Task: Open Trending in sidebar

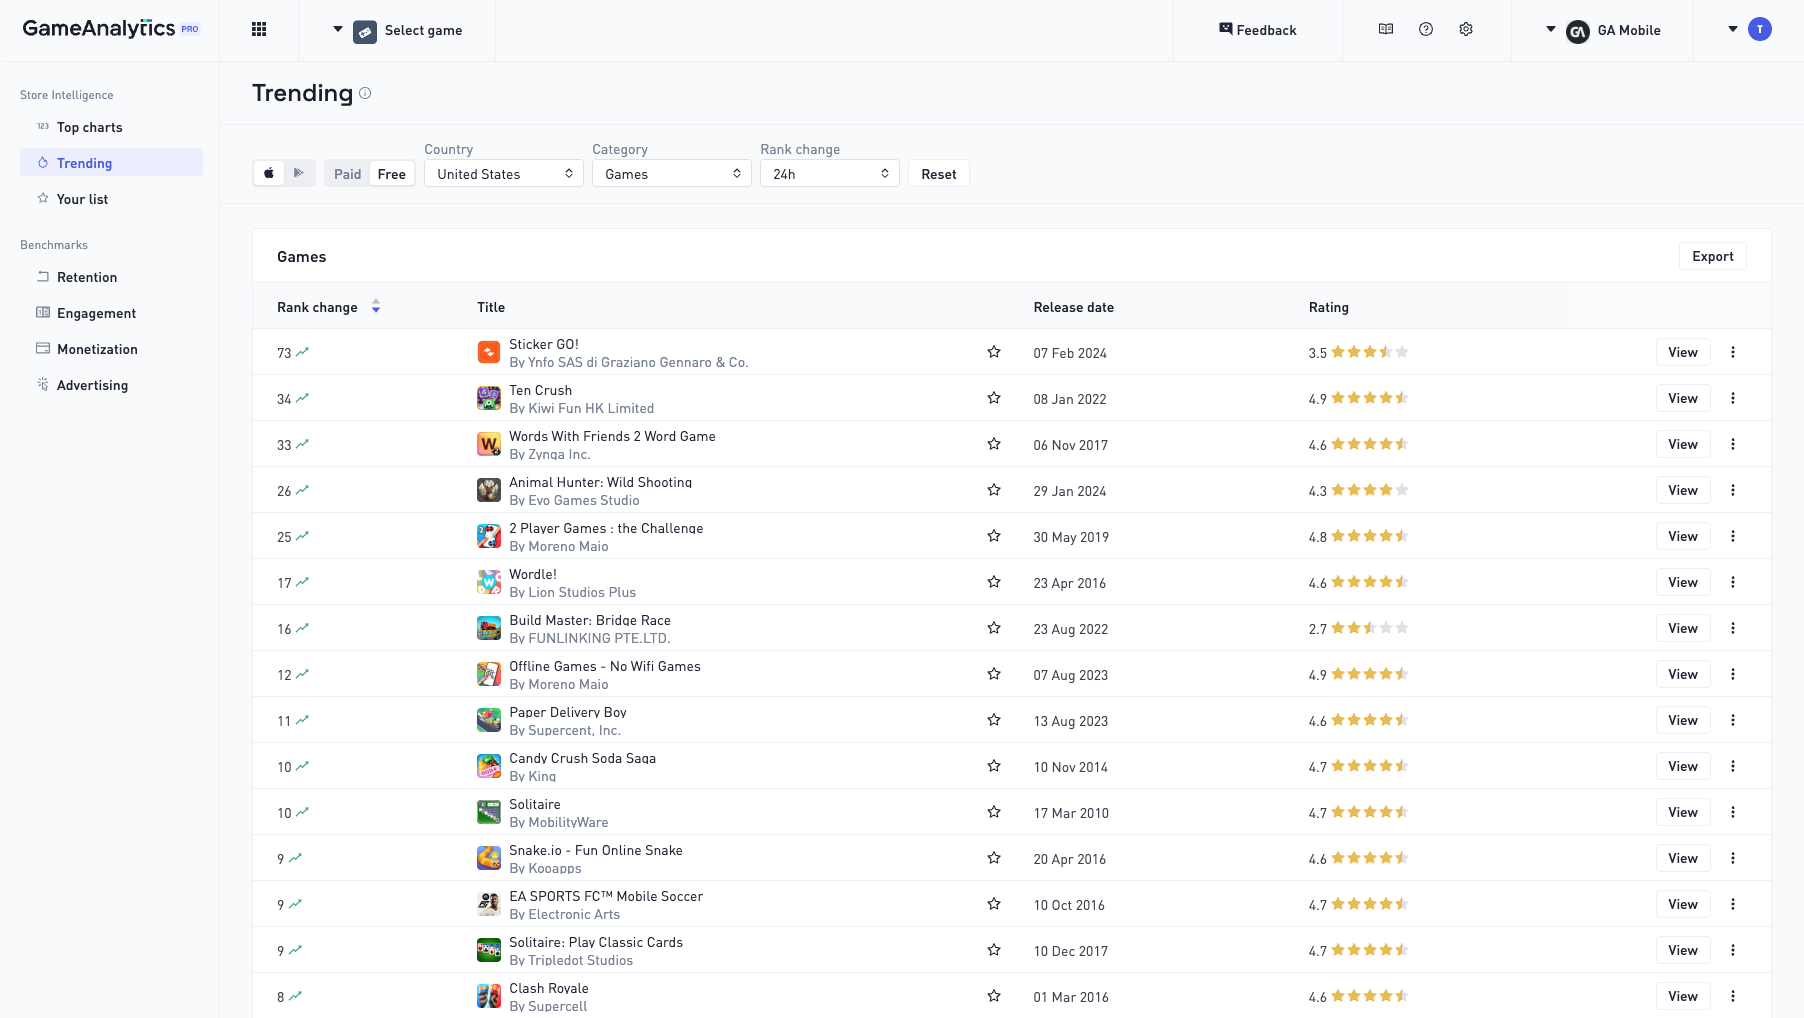Action: point(111,163)
